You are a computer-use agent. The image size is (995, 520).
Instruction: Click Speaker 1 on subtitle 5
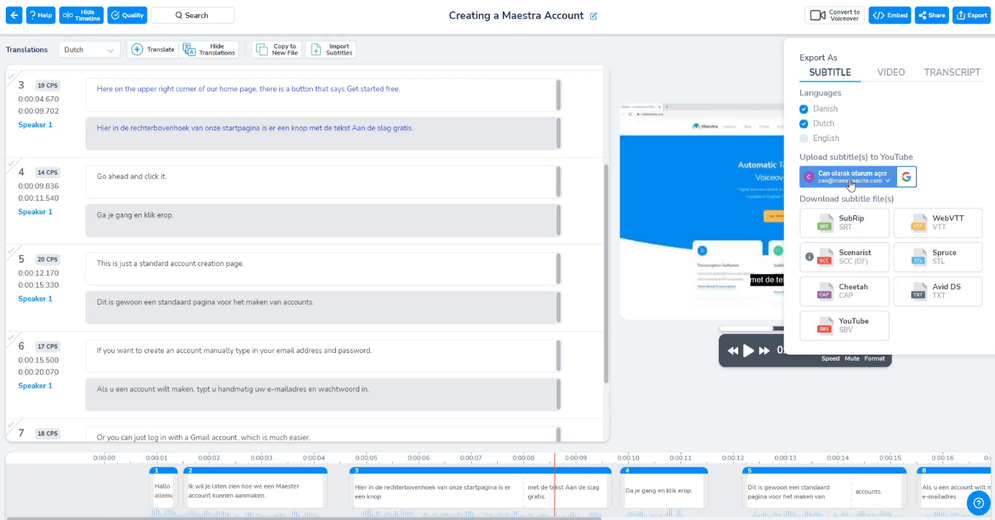(x=36, y=299)
